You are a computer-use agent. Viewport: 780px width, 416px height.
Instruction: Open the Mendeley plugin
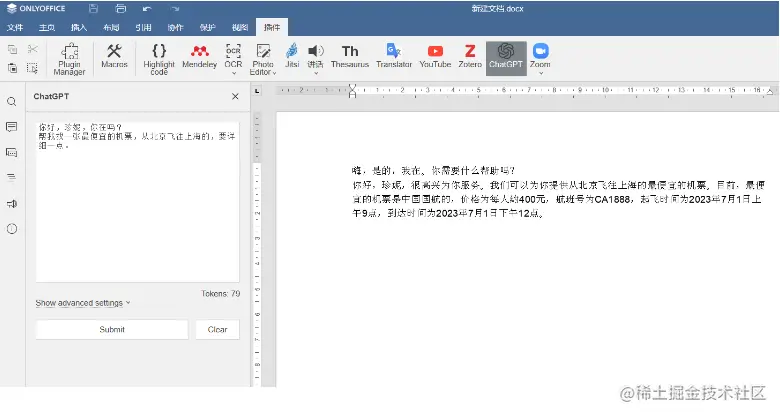point(199,55)
